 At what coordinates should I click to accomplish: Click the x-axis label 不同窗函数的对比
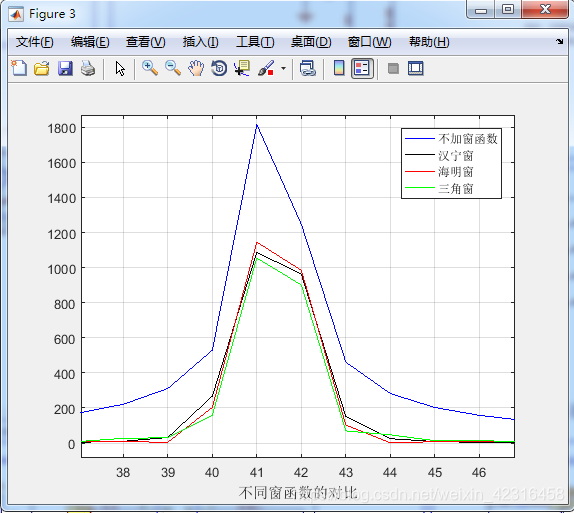tap(298, 493)
